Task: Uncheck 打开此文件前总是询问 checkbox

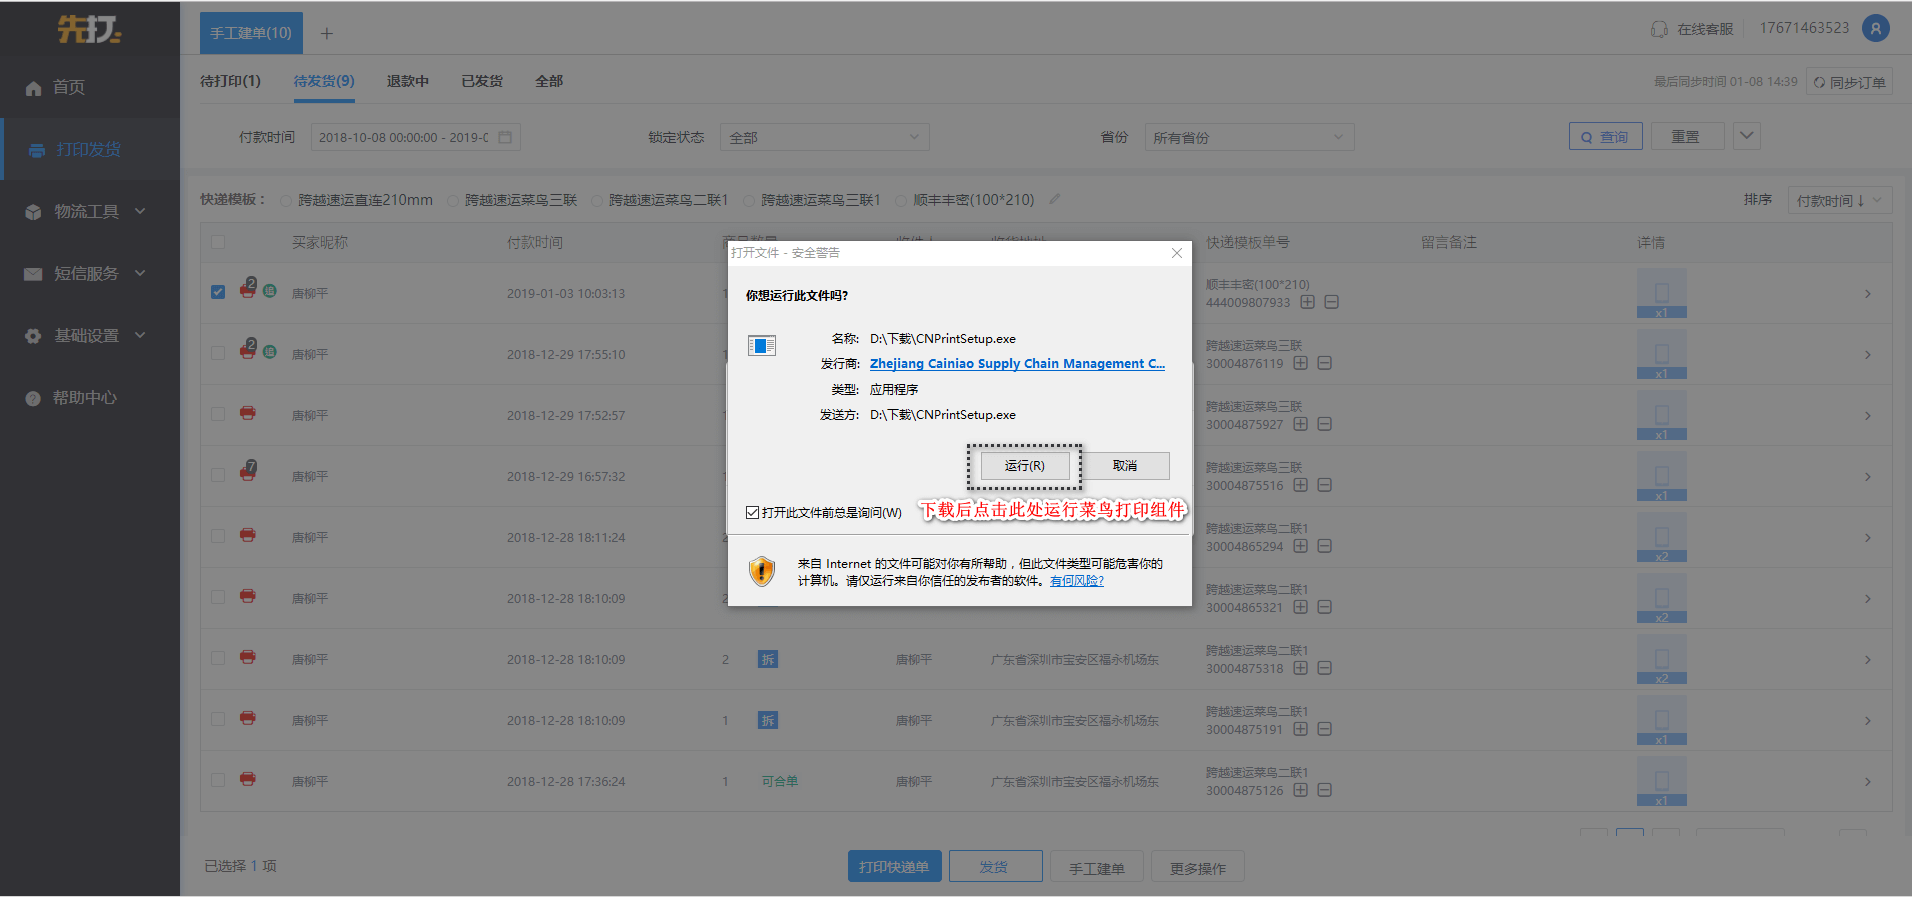Action: (x=752, y=512)
